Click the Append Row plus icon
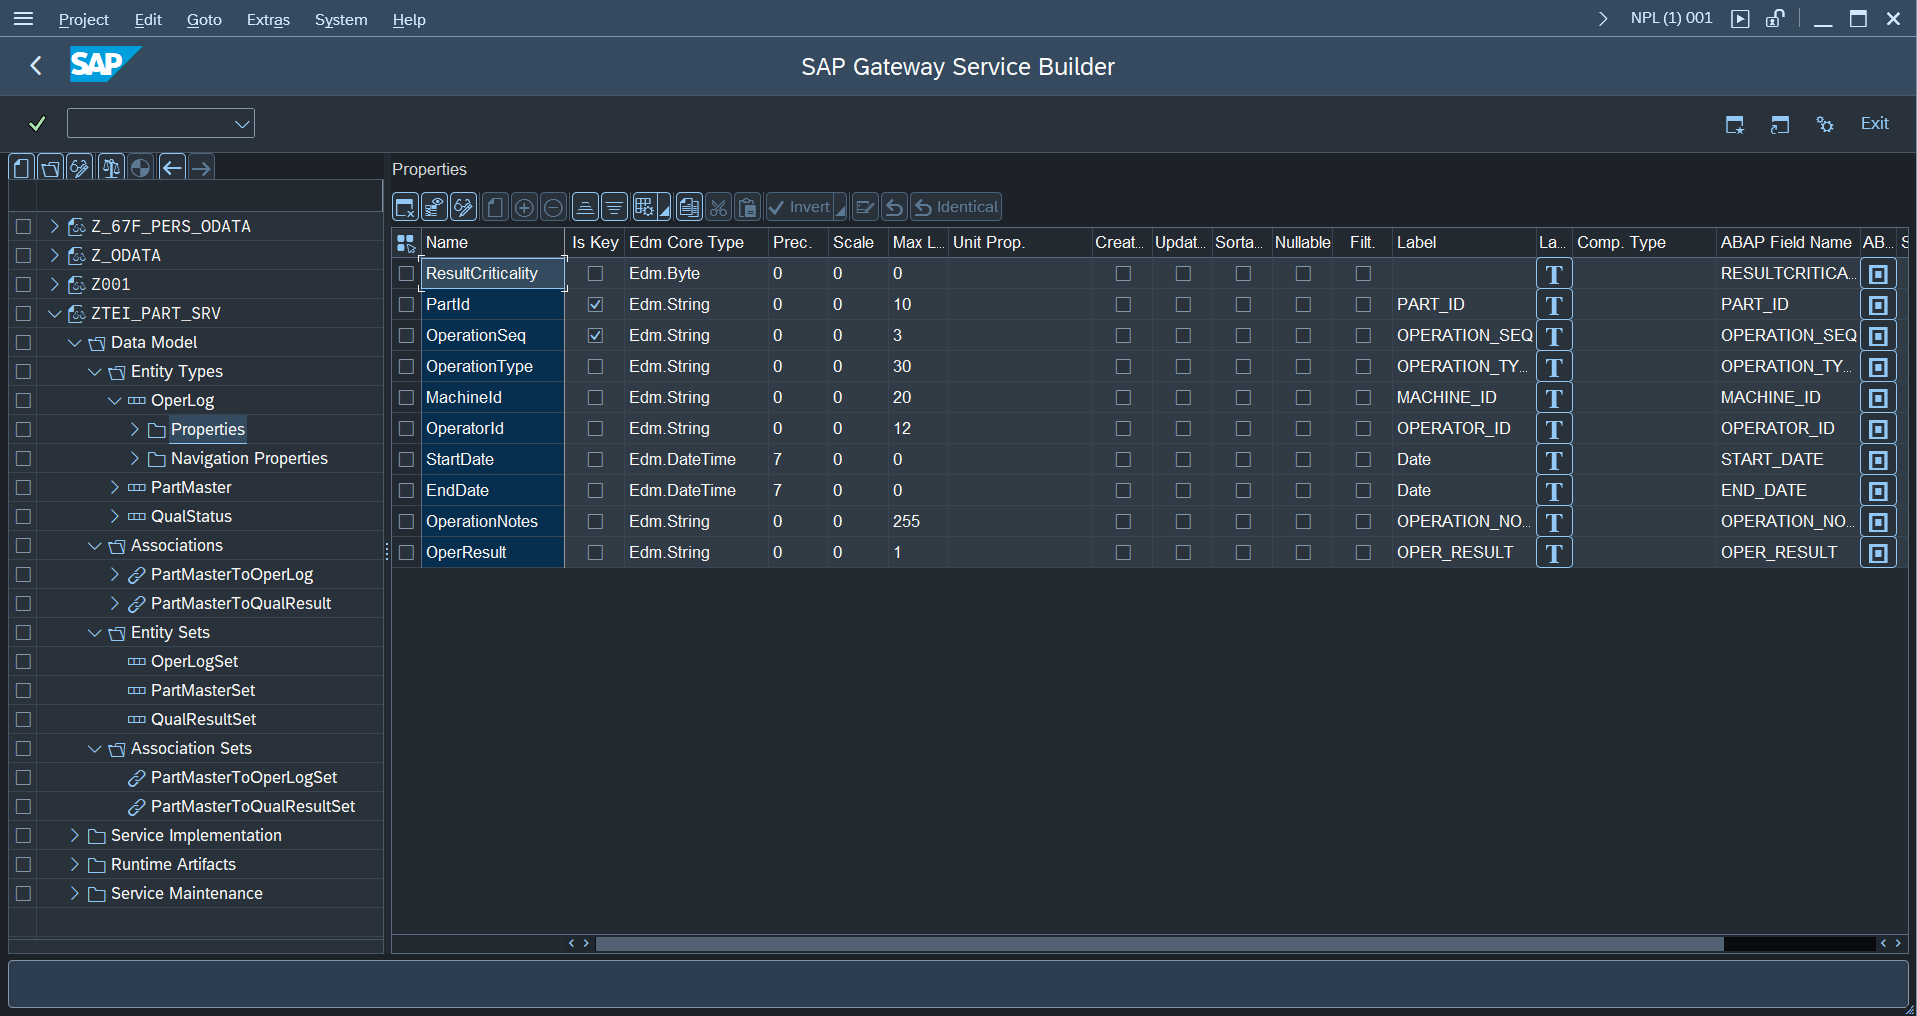This screenshot has width=1917, height=1016. [x=523, y=207]
